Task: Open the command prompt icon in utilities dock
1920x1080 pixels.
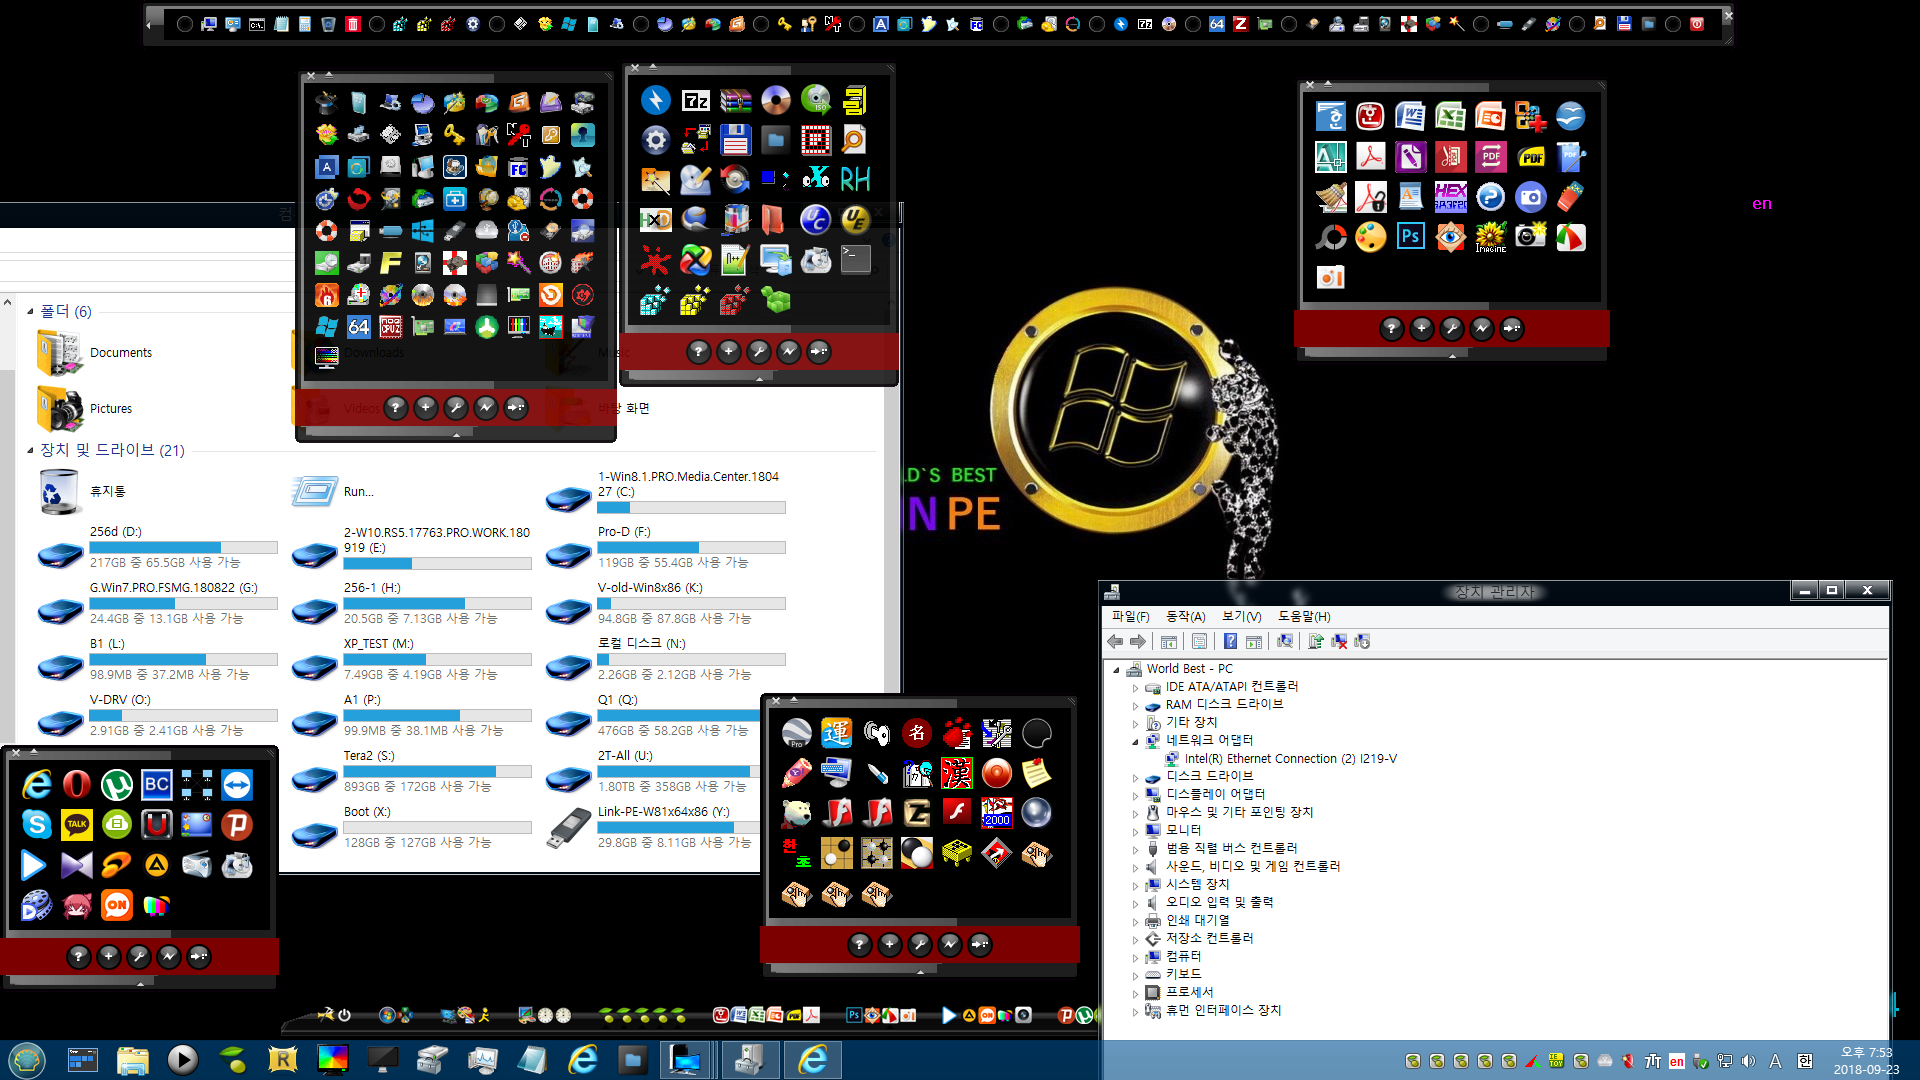Action: pyautogui.click(x=855, y=260)
